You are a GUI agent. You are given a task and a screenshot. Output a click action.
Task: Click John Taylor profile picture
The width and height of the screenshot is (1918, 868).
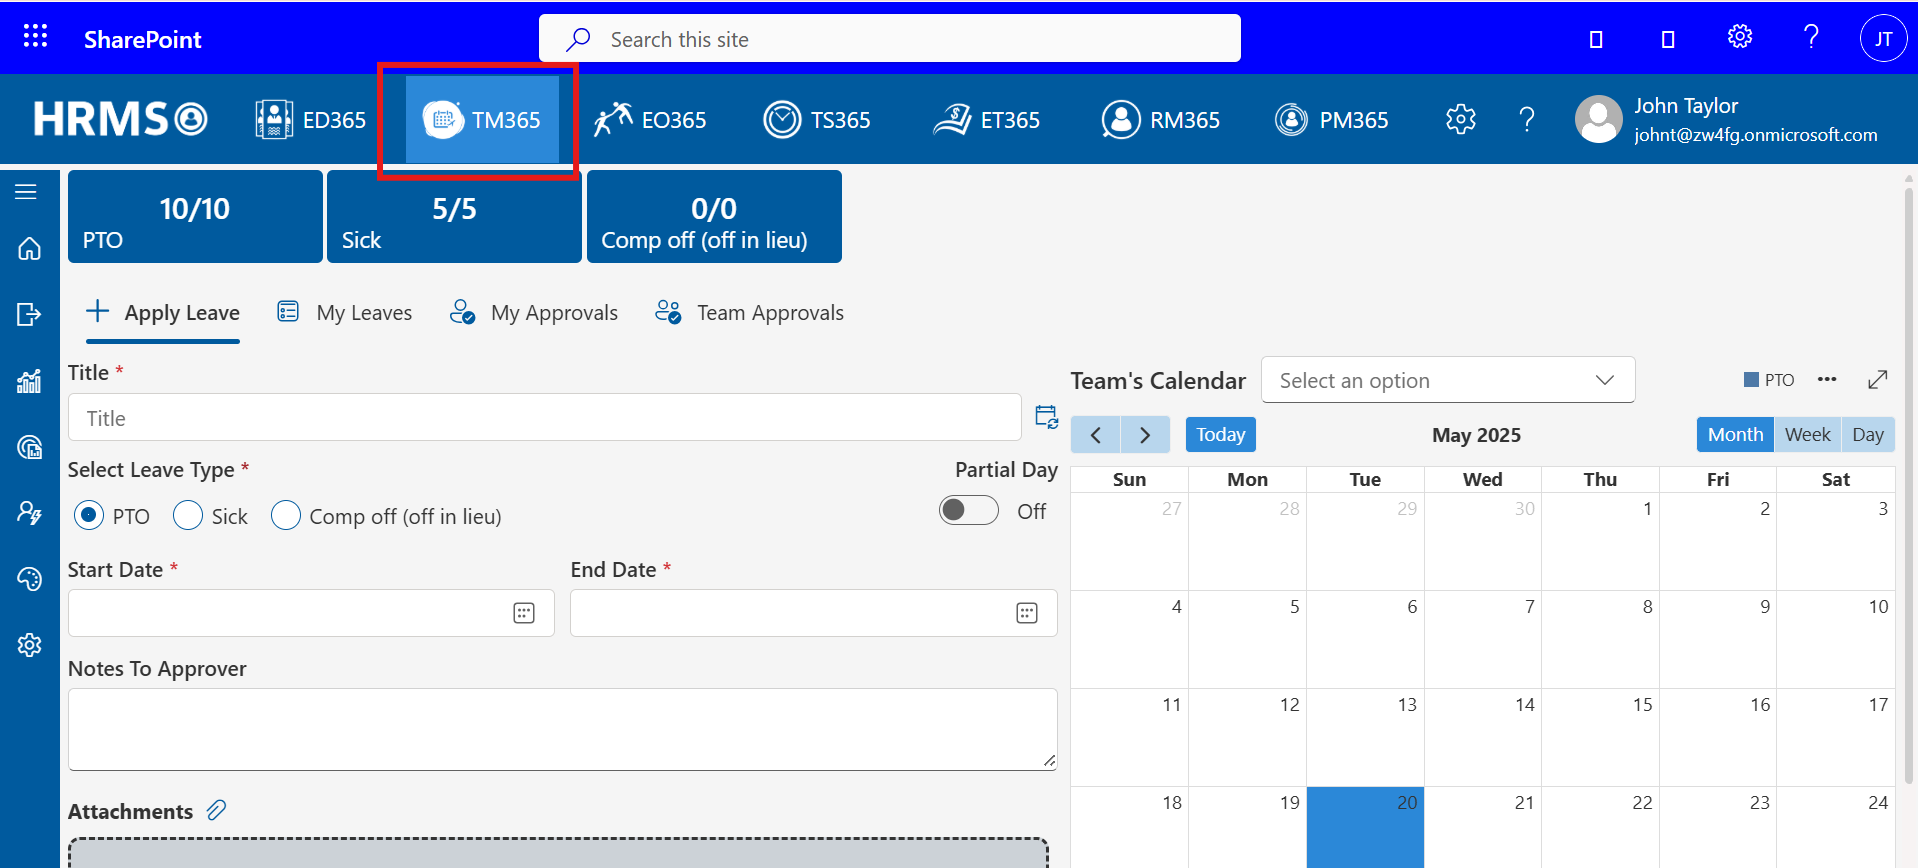click(1599, 120)
